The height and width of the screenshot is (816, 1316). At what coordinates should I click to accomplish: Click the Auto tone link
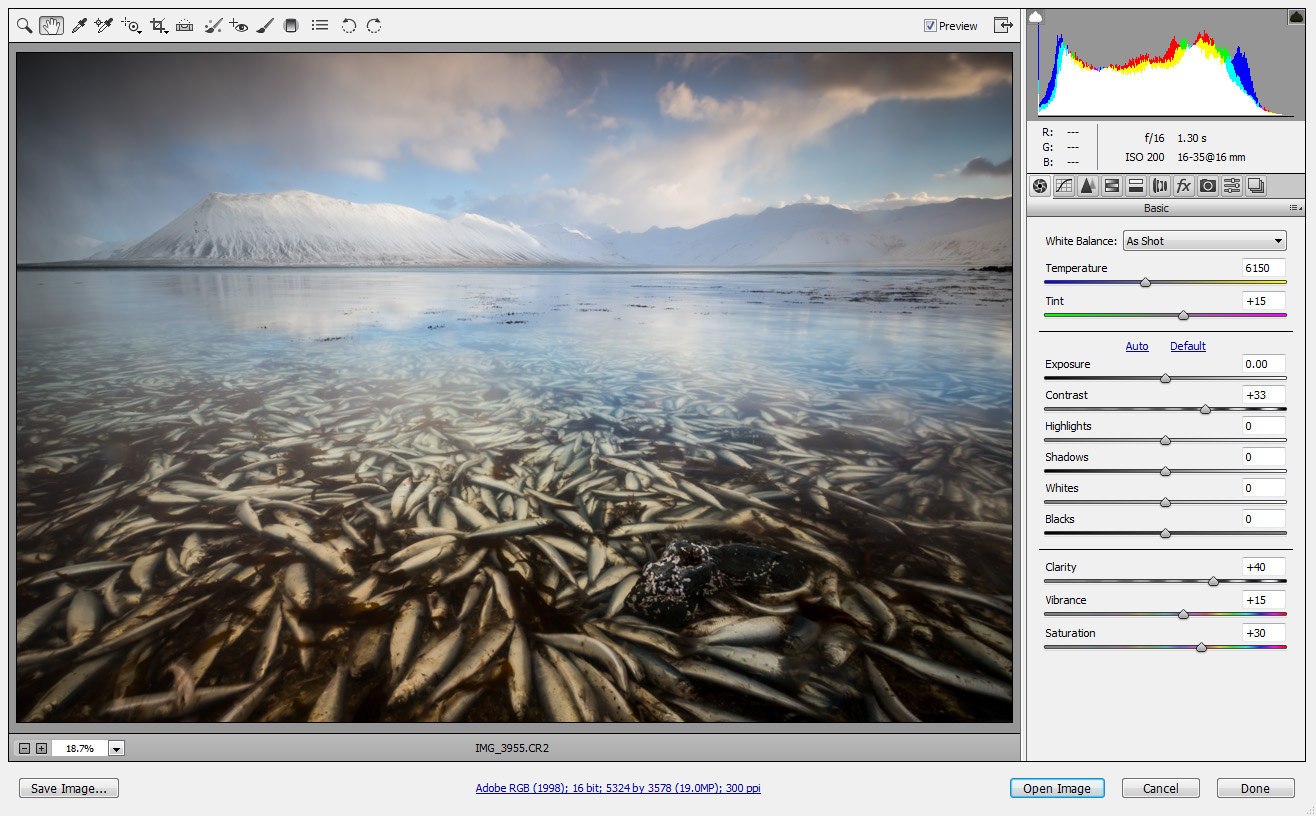coord(1137,346)
